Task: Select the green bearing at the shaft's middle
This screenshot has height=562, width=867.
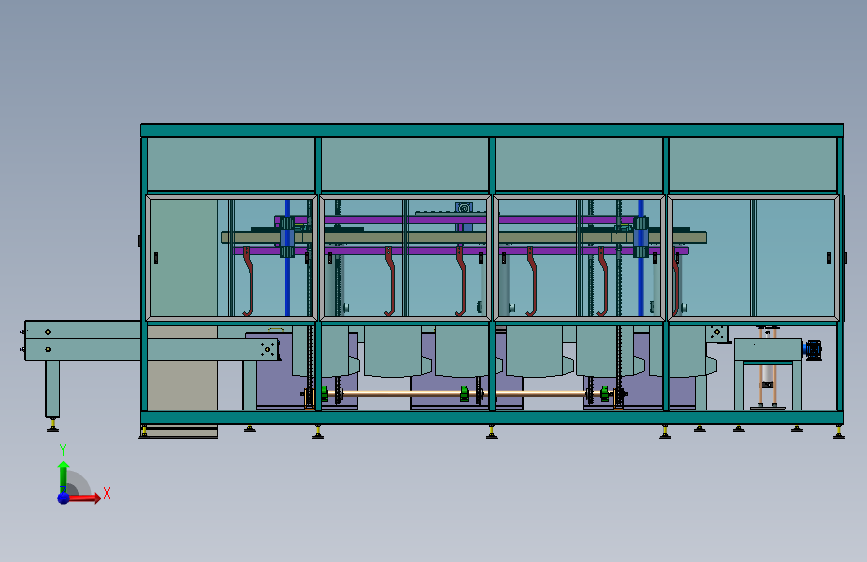Action: (464, 394)
